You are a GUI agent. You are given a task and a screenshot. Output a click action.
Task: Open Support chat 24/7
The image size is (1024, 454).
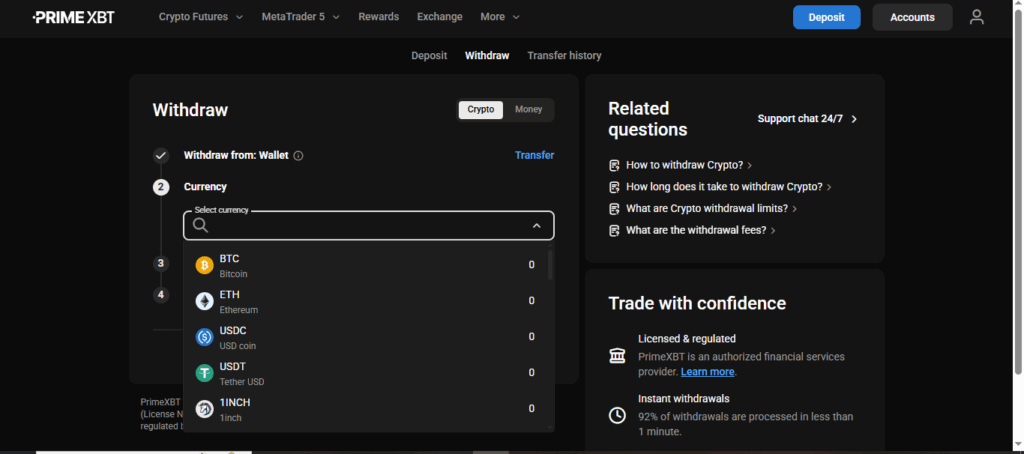[807, 119]
